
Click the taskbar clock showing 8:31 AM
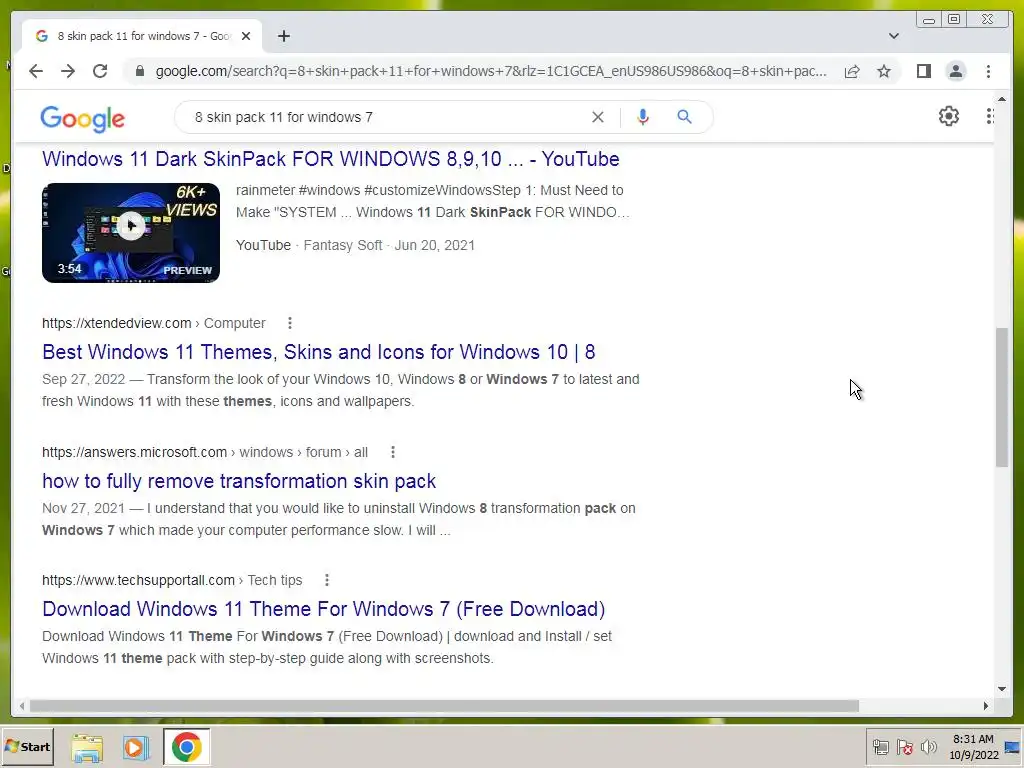tap(973, 747)
